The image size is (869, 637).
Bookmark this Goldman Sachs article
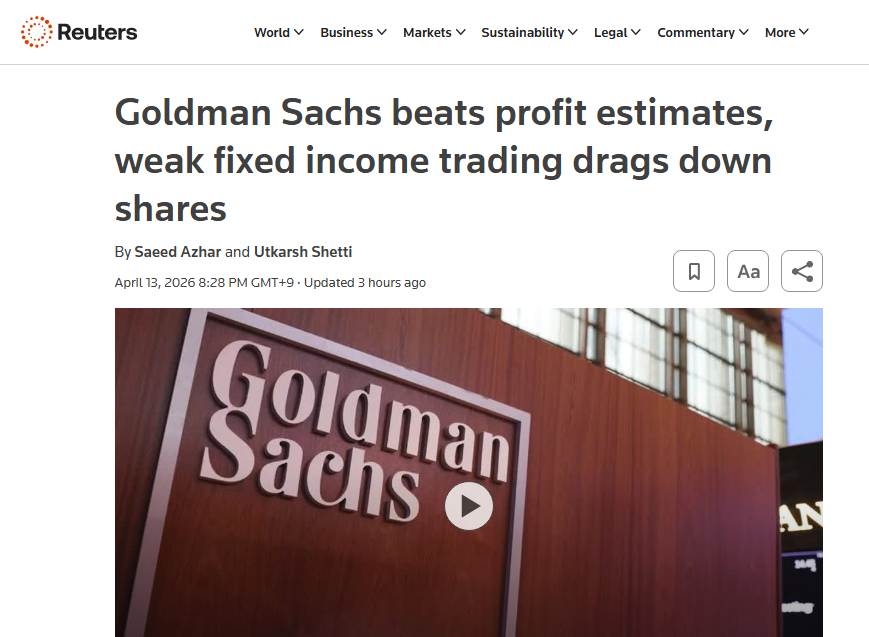694,271
